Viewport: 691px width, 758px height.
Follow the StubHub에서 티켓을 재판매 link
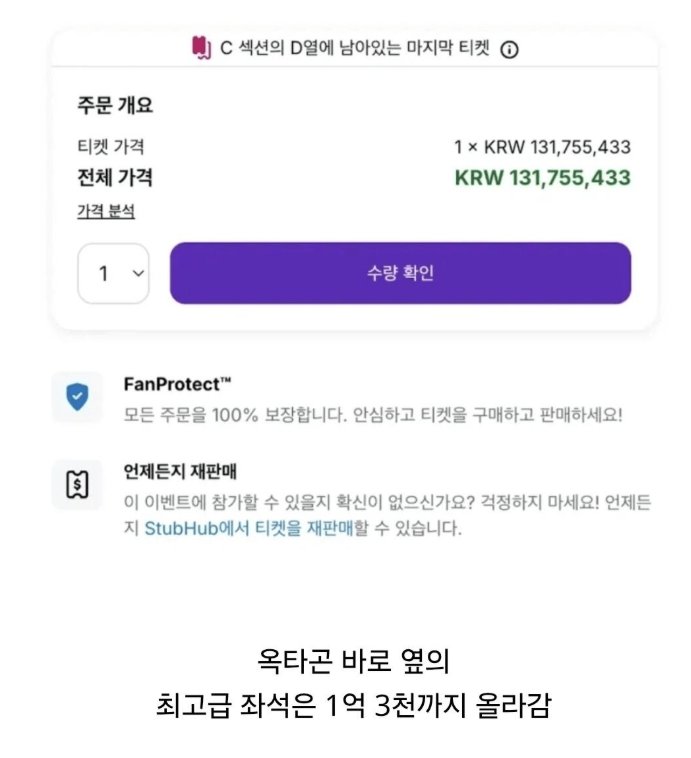[249, 528]
